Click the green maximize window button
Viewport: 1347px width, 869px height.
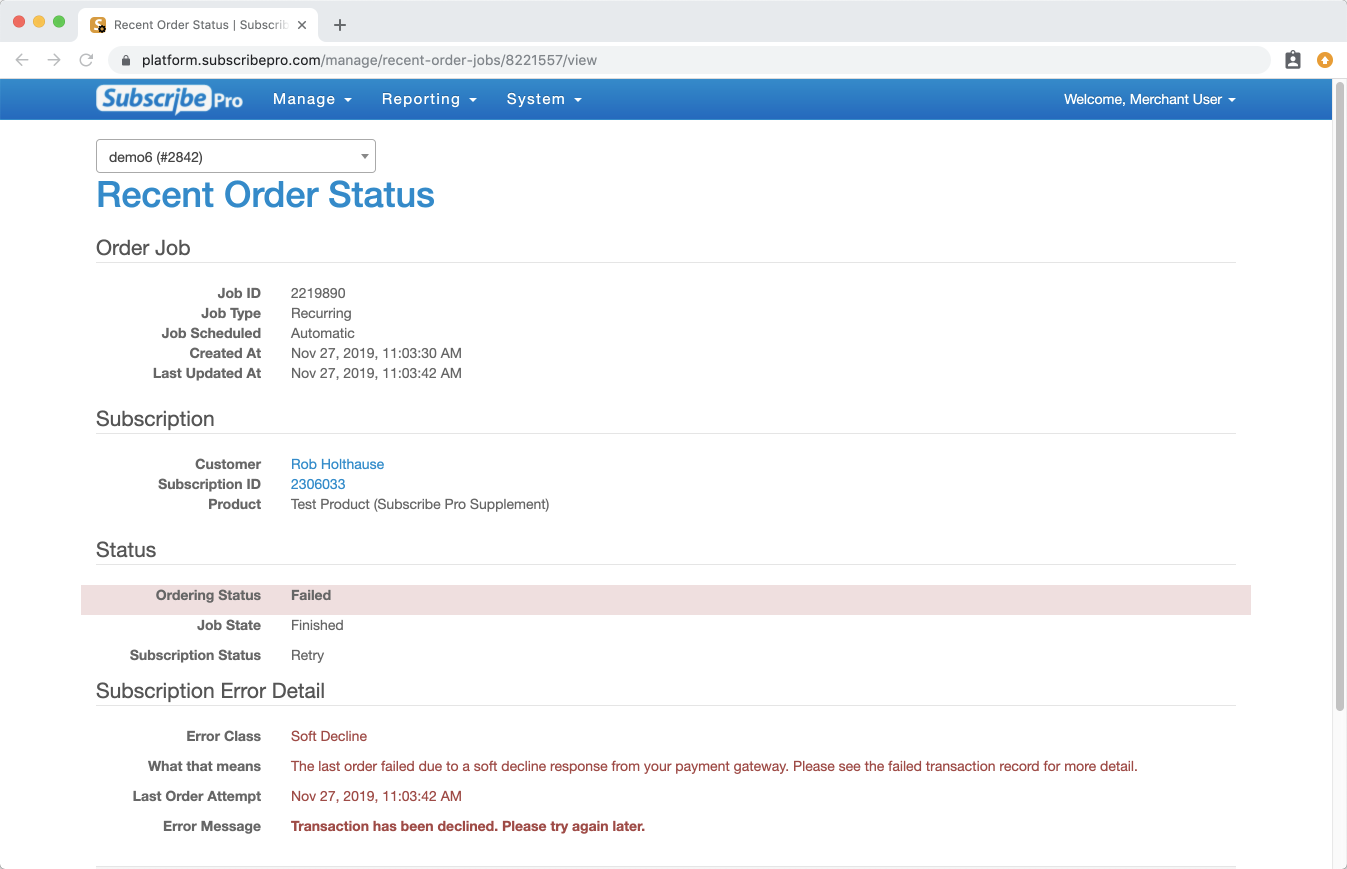point(59,22)
